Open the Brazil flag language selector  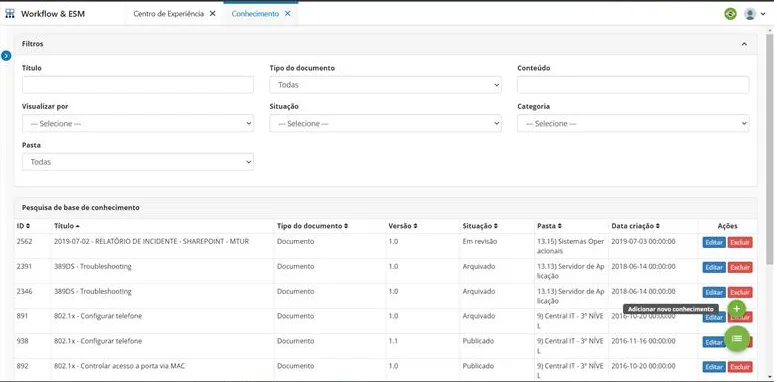730,14
